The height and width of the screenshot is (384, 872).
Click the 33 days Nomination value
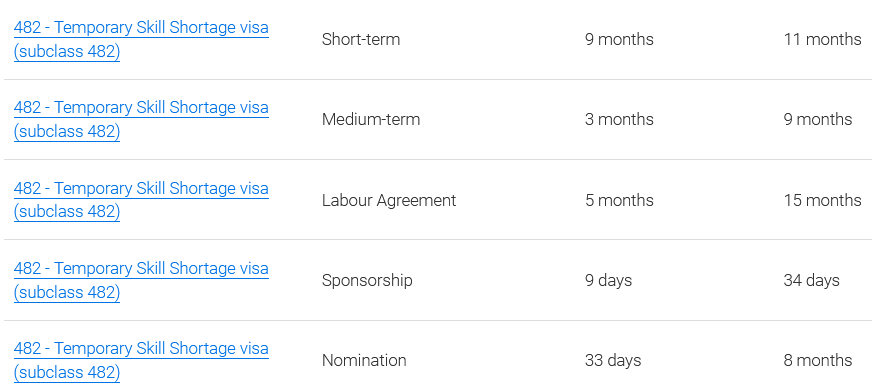[x=613, y=360]
